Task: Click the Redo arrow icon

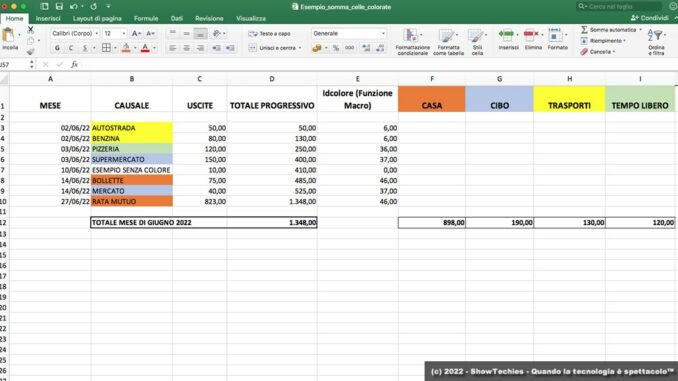Action: [93, 6]
